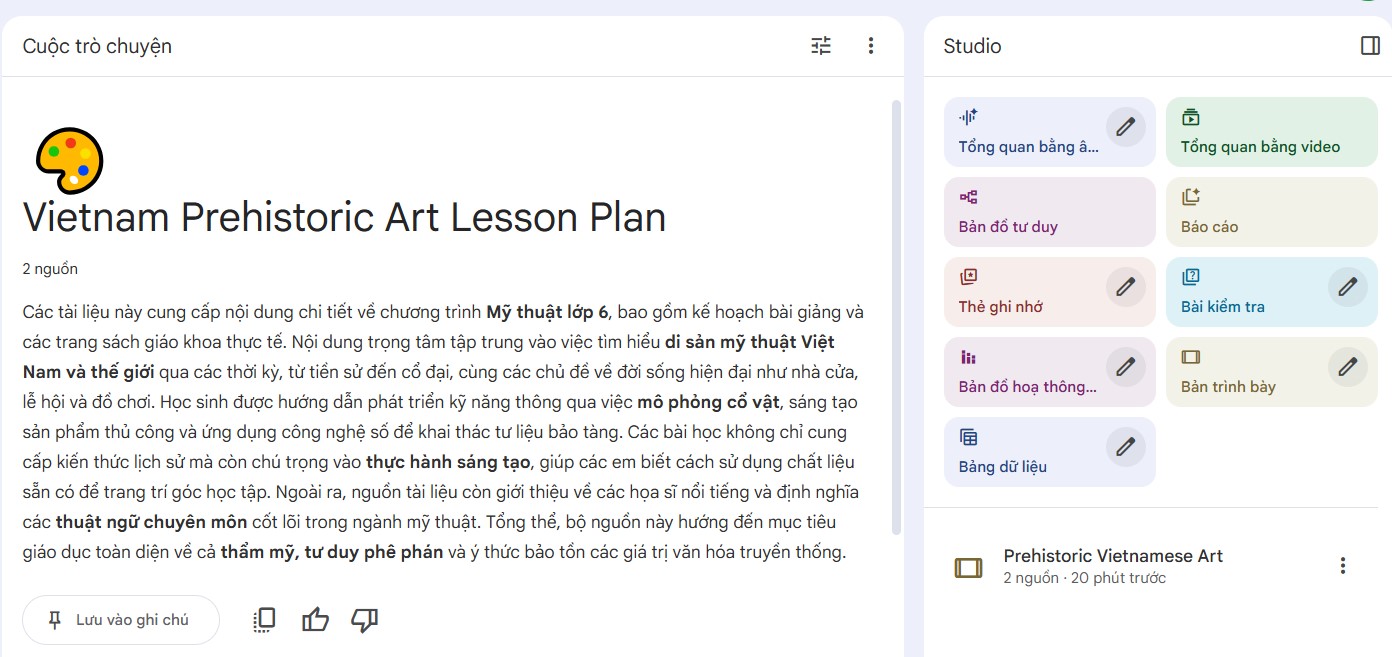Give a thumbs down to the summary

[364, 619]
